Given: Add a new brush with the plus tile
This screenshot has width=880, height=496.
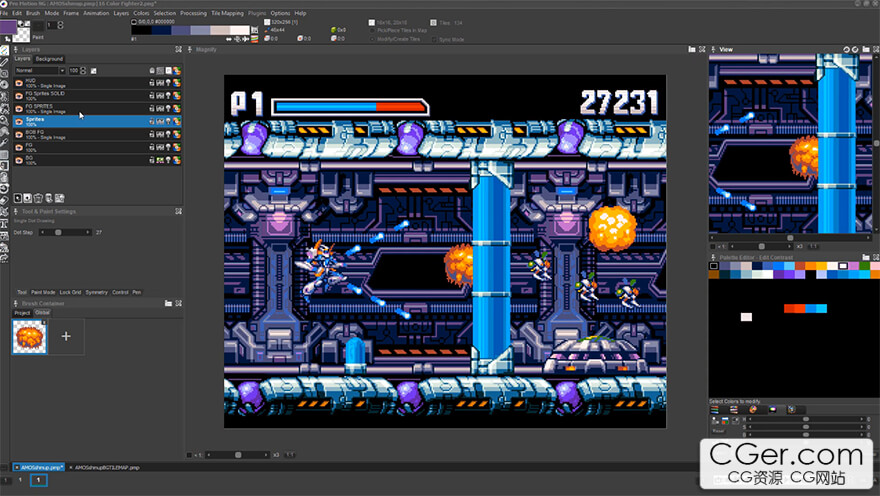Looking at the screenshot, I should point(66,336).
